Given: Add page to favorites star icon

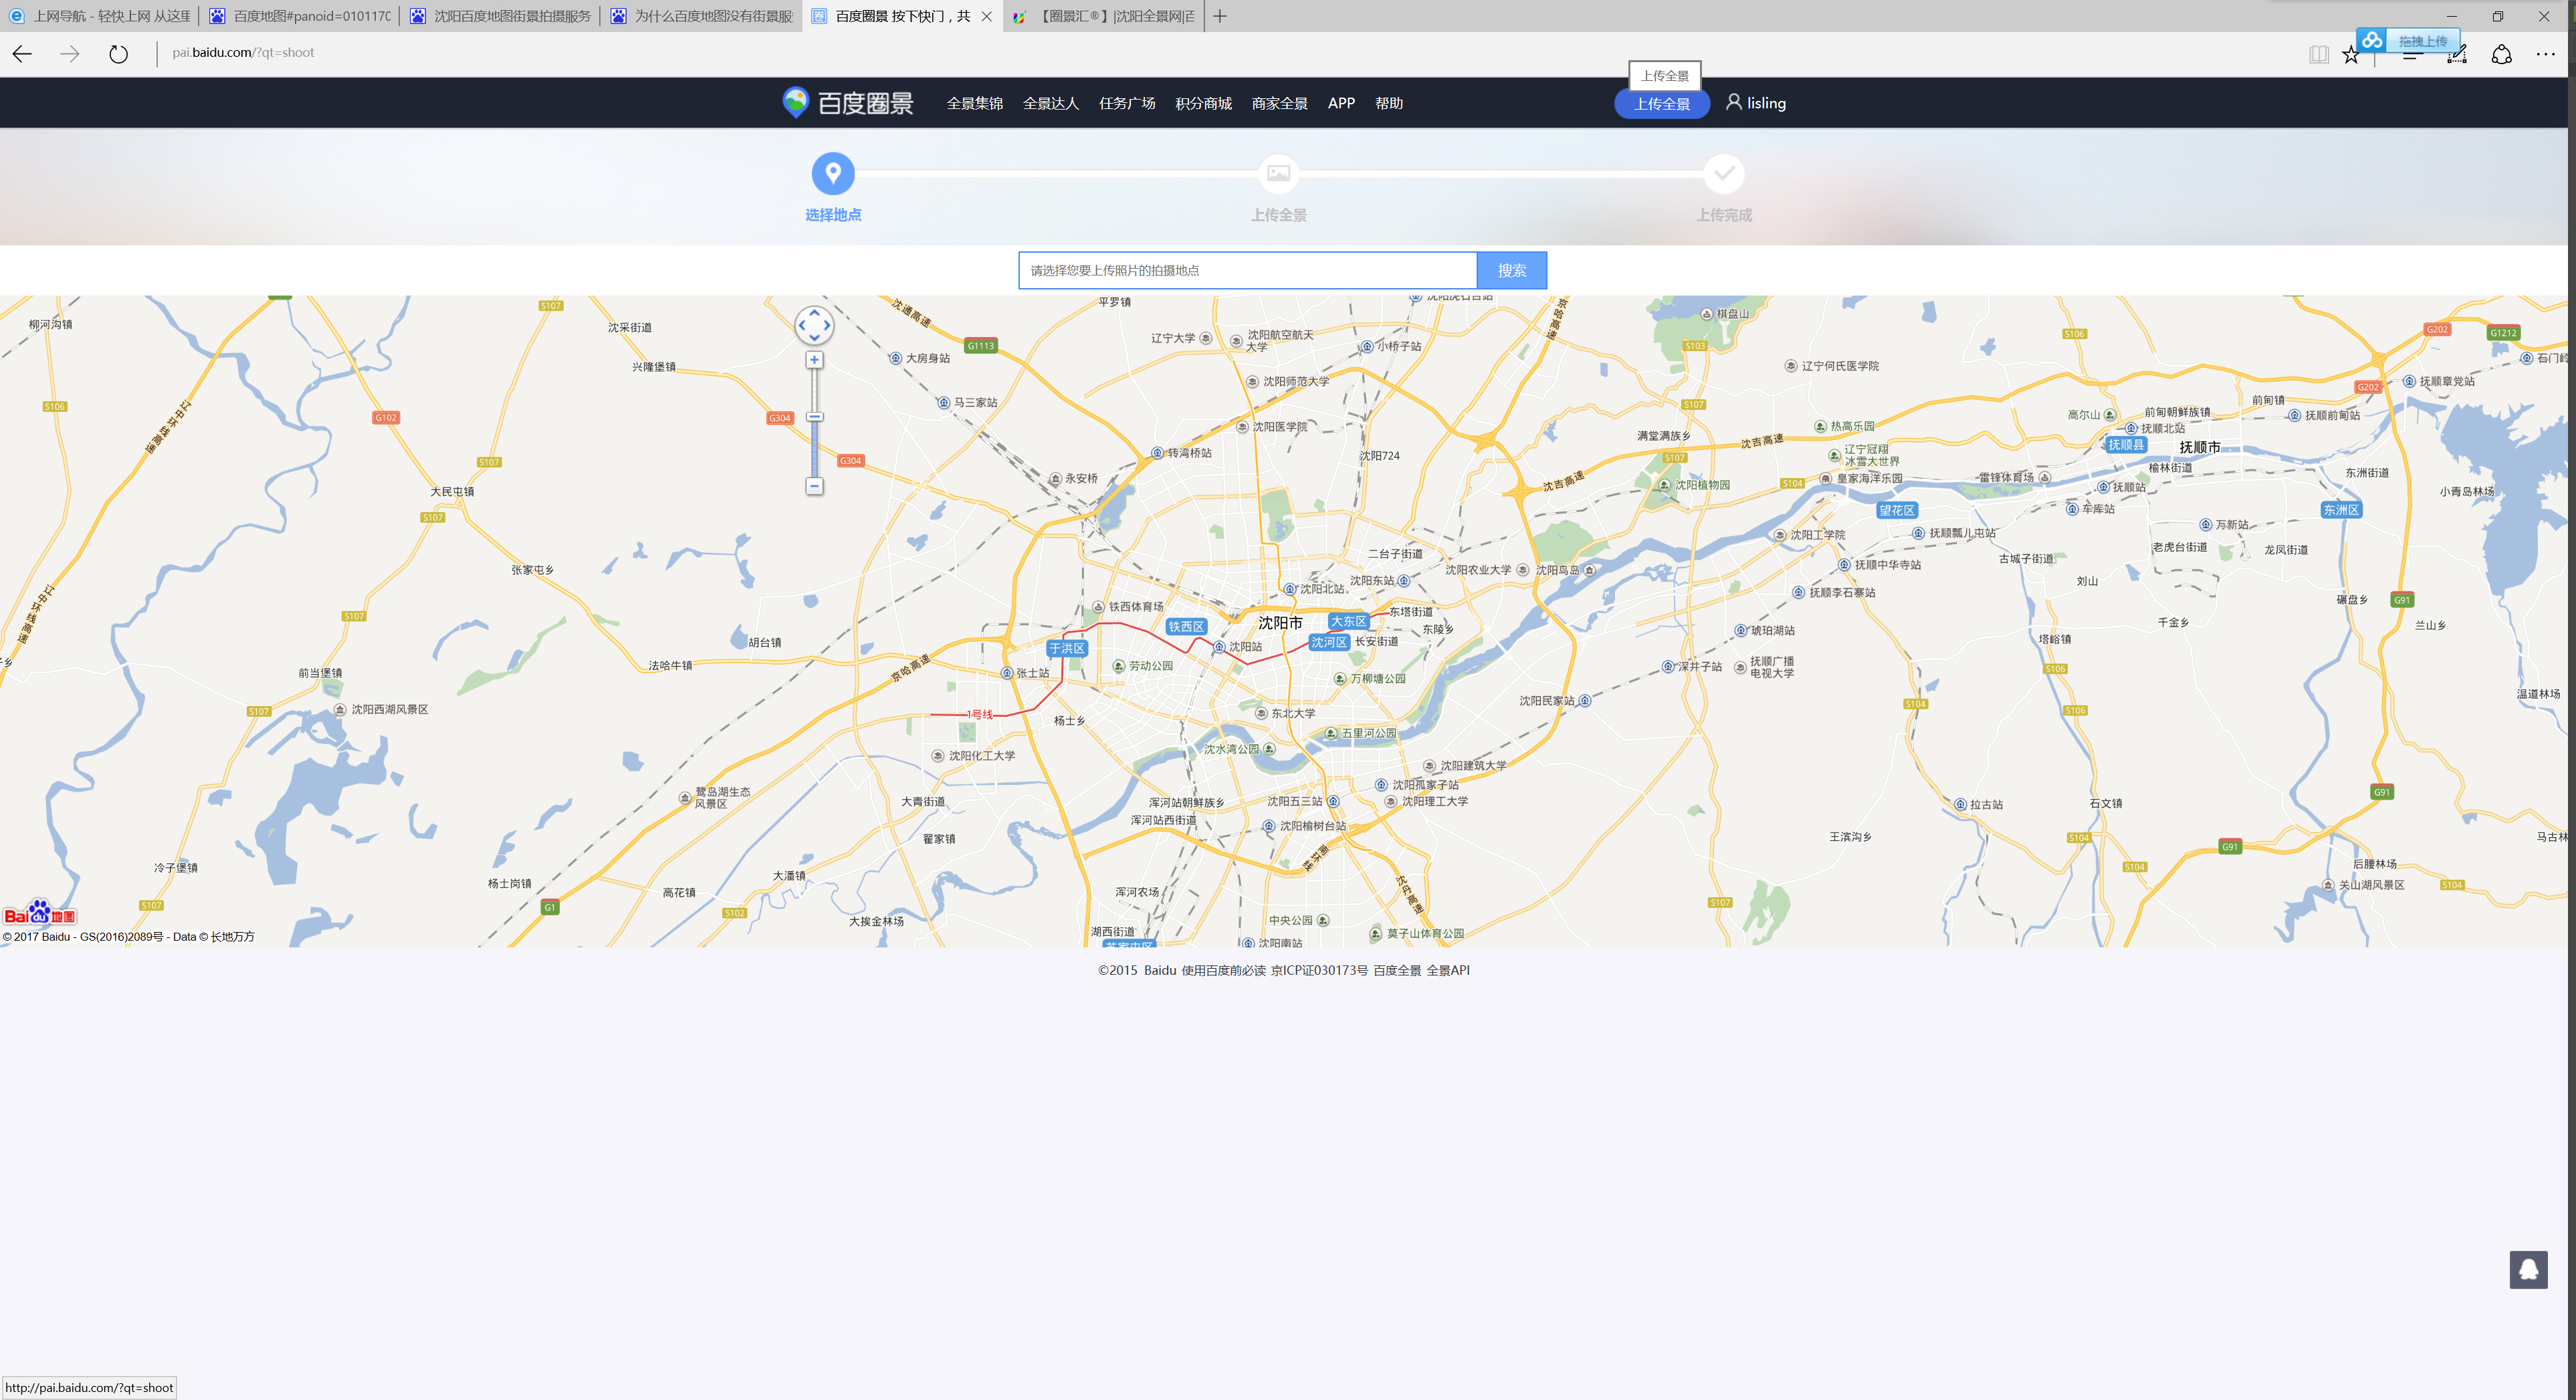Looking at the screenshot, I should coord(2351,55).
